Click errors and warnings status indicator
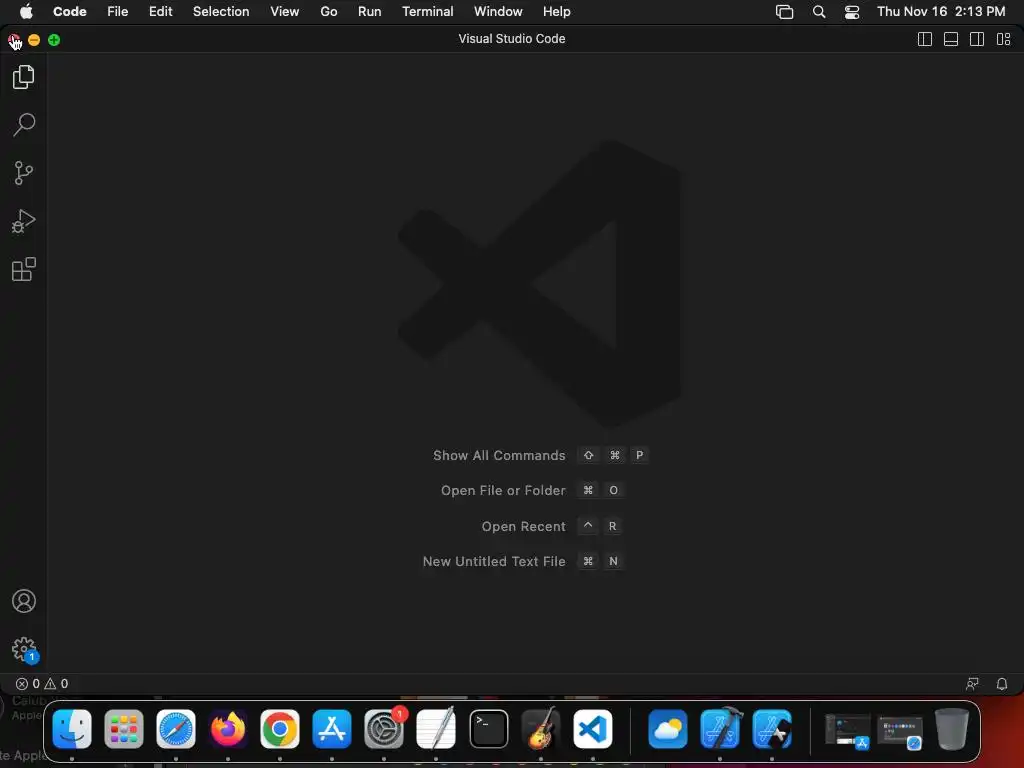 click(42, 684)
